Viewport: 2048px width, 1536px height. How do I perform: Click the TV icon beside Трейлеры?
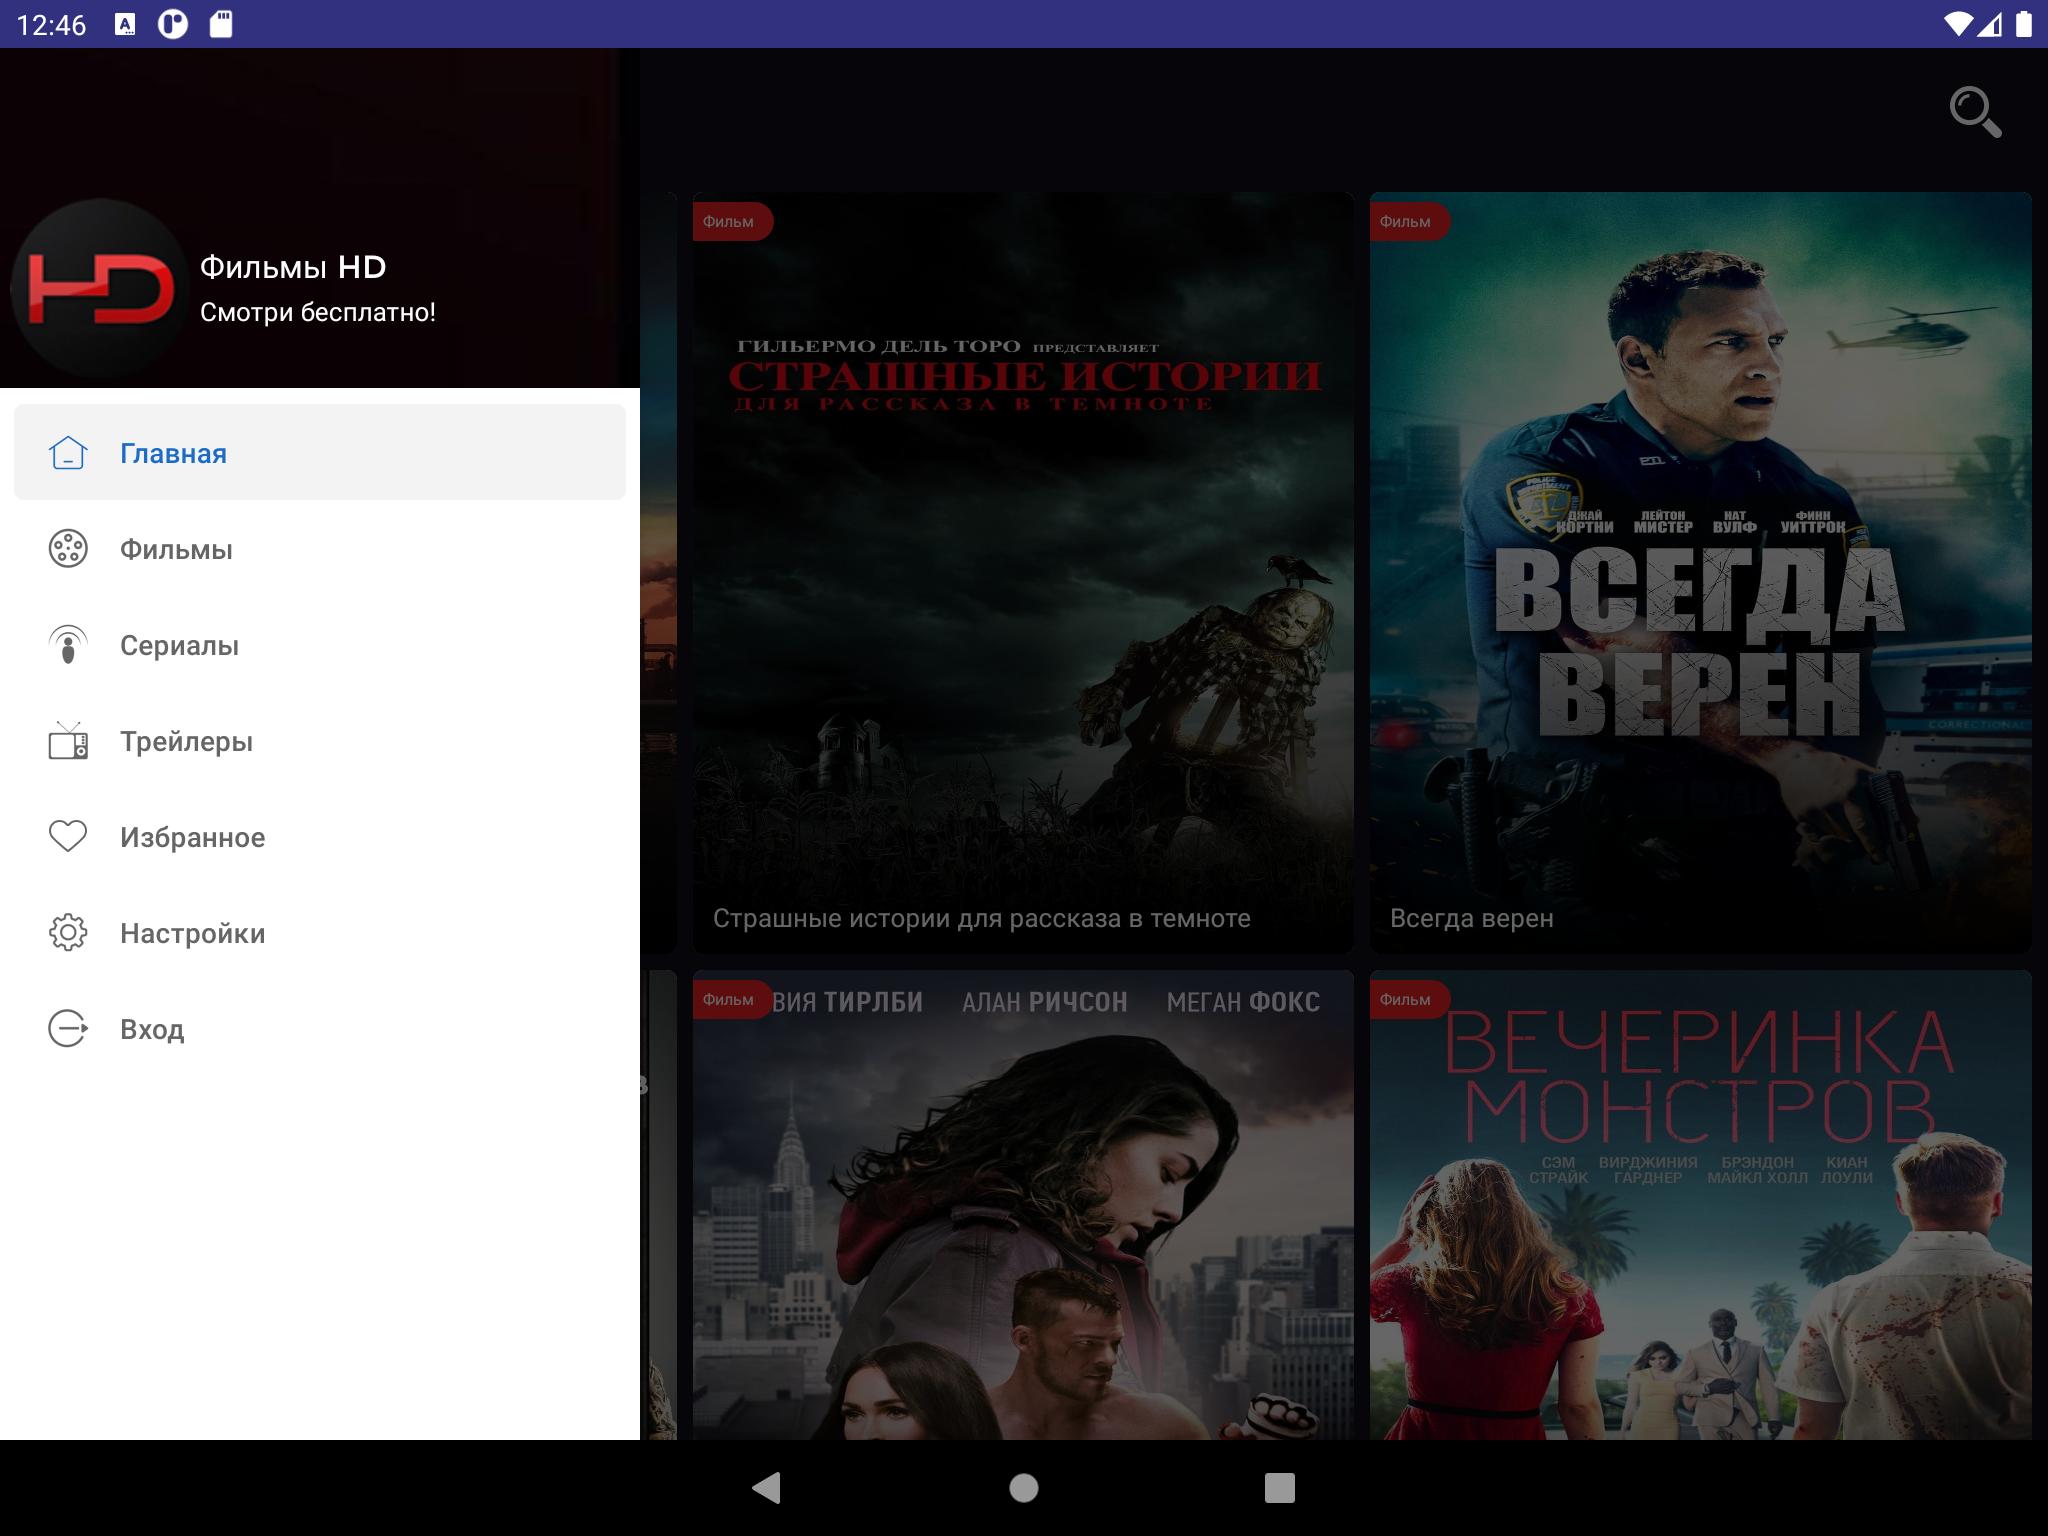pyautogui.click(x=68, y=741)
